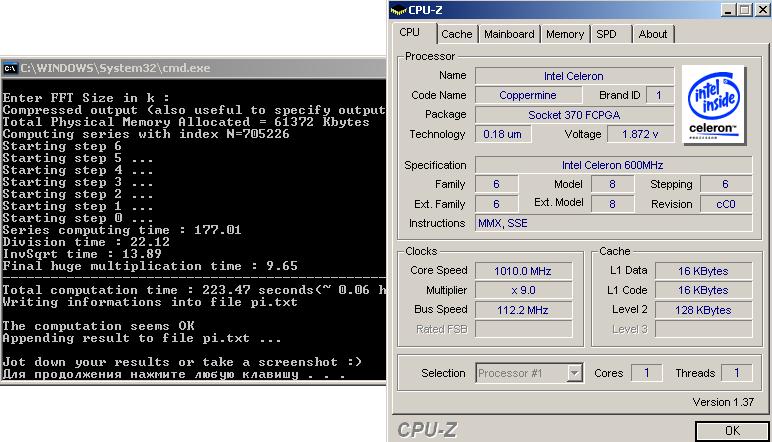Click the x 9.0 multiplier value
The height and width of the screenshot is (442, 772).
click(x=523, y=290)
